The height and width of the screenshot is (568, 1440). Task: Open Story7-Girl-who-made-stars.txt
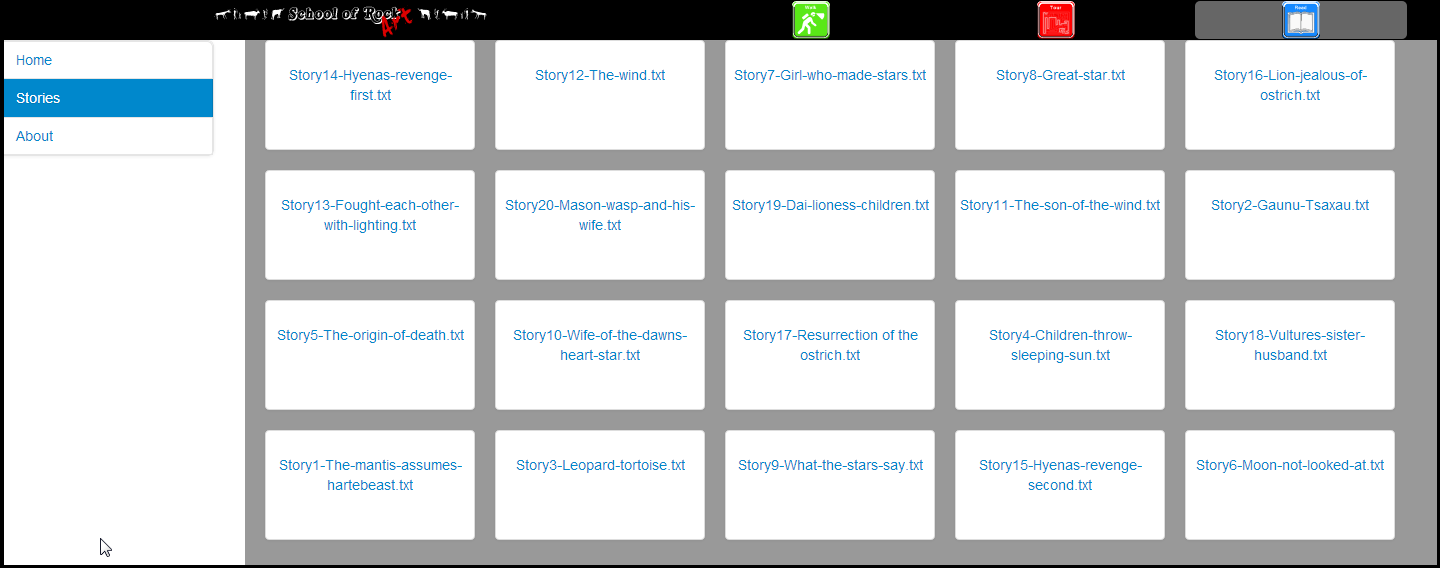click(x=830, y=75)
